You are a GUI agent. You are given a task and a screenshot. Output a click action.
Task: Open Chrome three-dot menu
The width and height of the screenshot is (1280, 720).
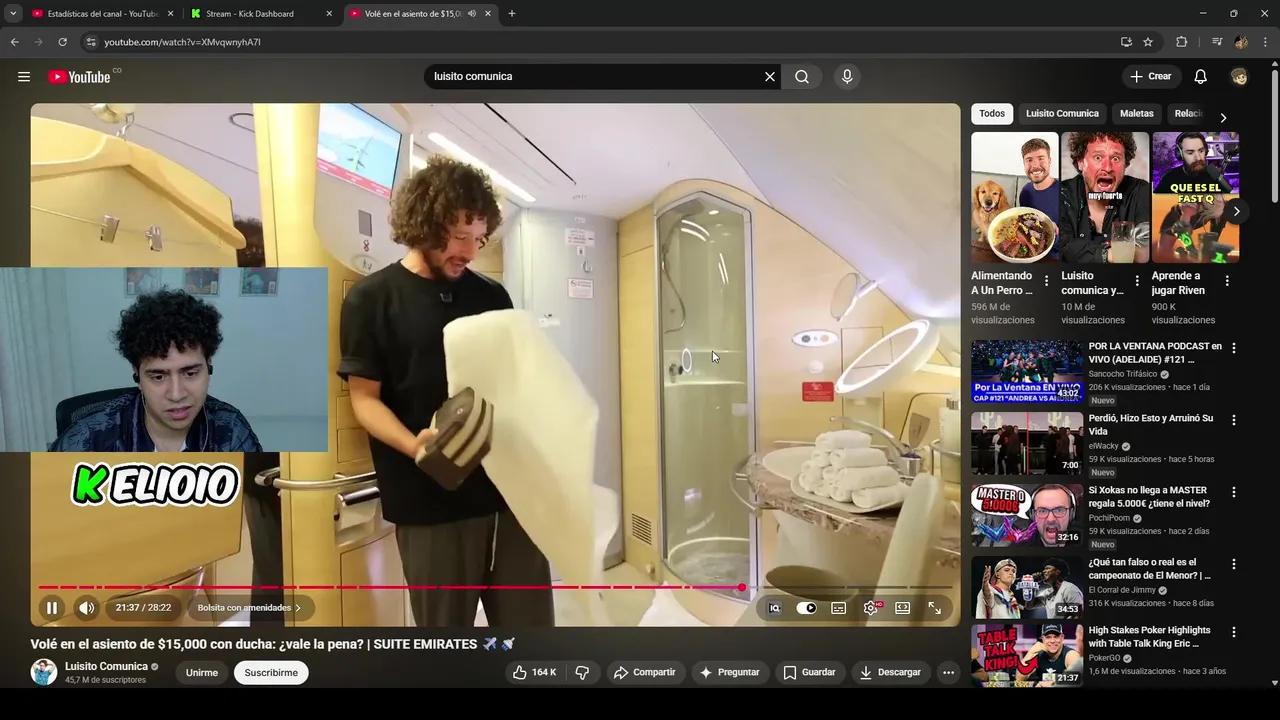point(1265,42)
